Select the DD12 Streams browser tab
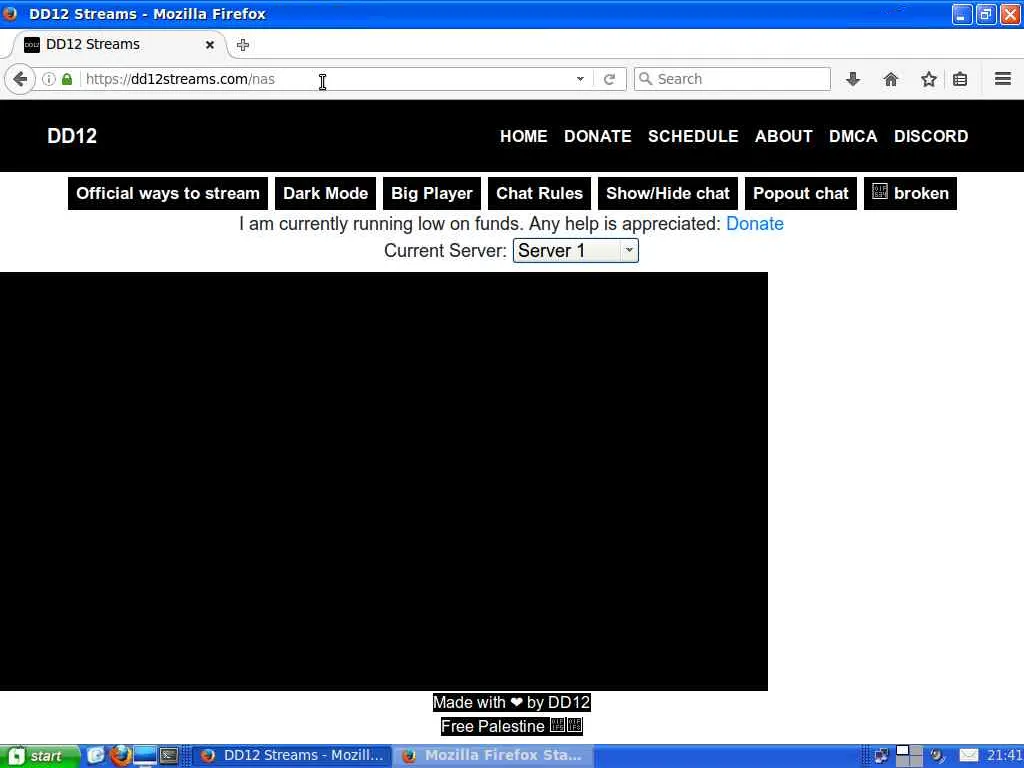 pos(118,44)
